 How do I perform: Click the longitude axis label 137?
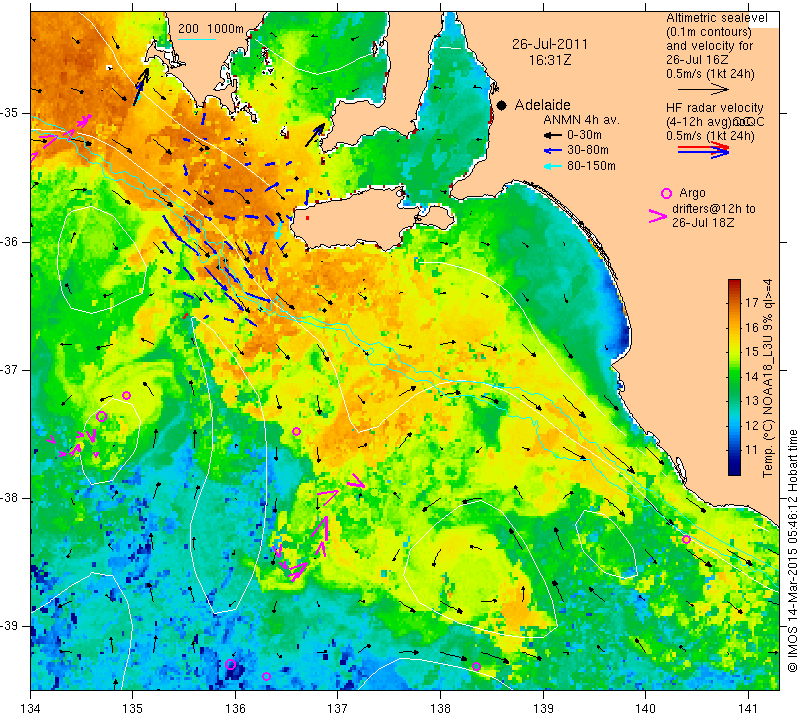point(337,709)
